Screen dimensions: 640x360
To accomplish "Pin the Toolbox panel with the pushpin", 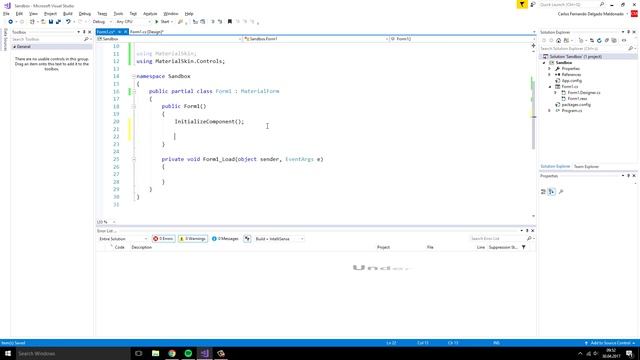I will click(x=84, y=32).
